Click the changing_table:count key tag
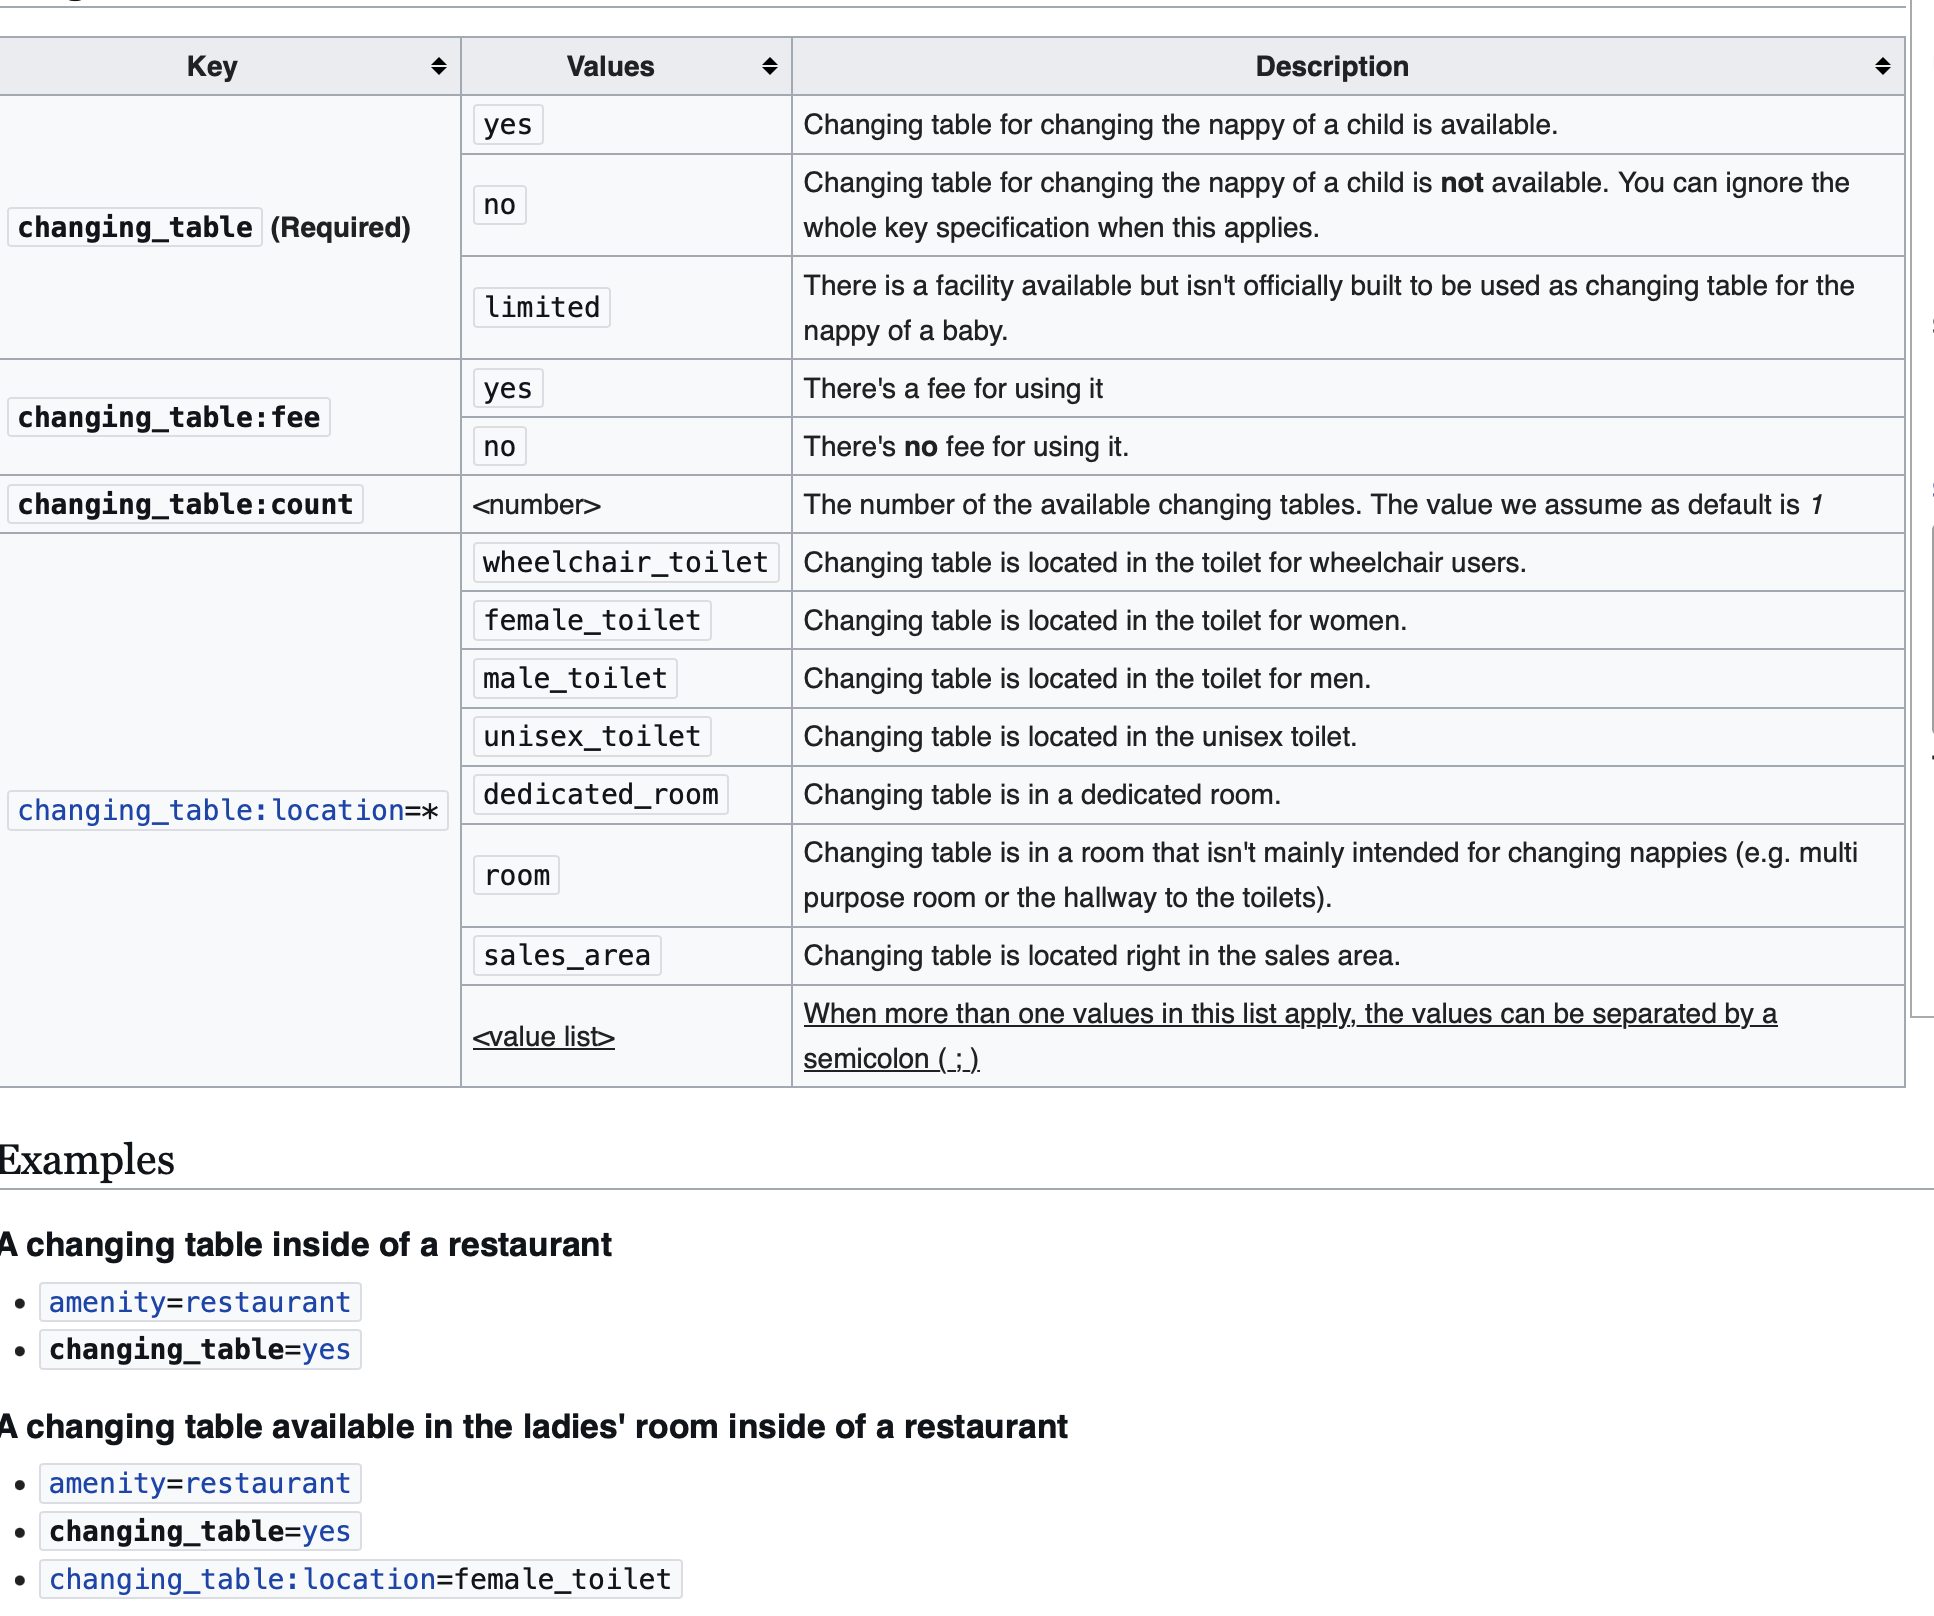This screenshot has height=1616, width=1934. coord(185,504)
